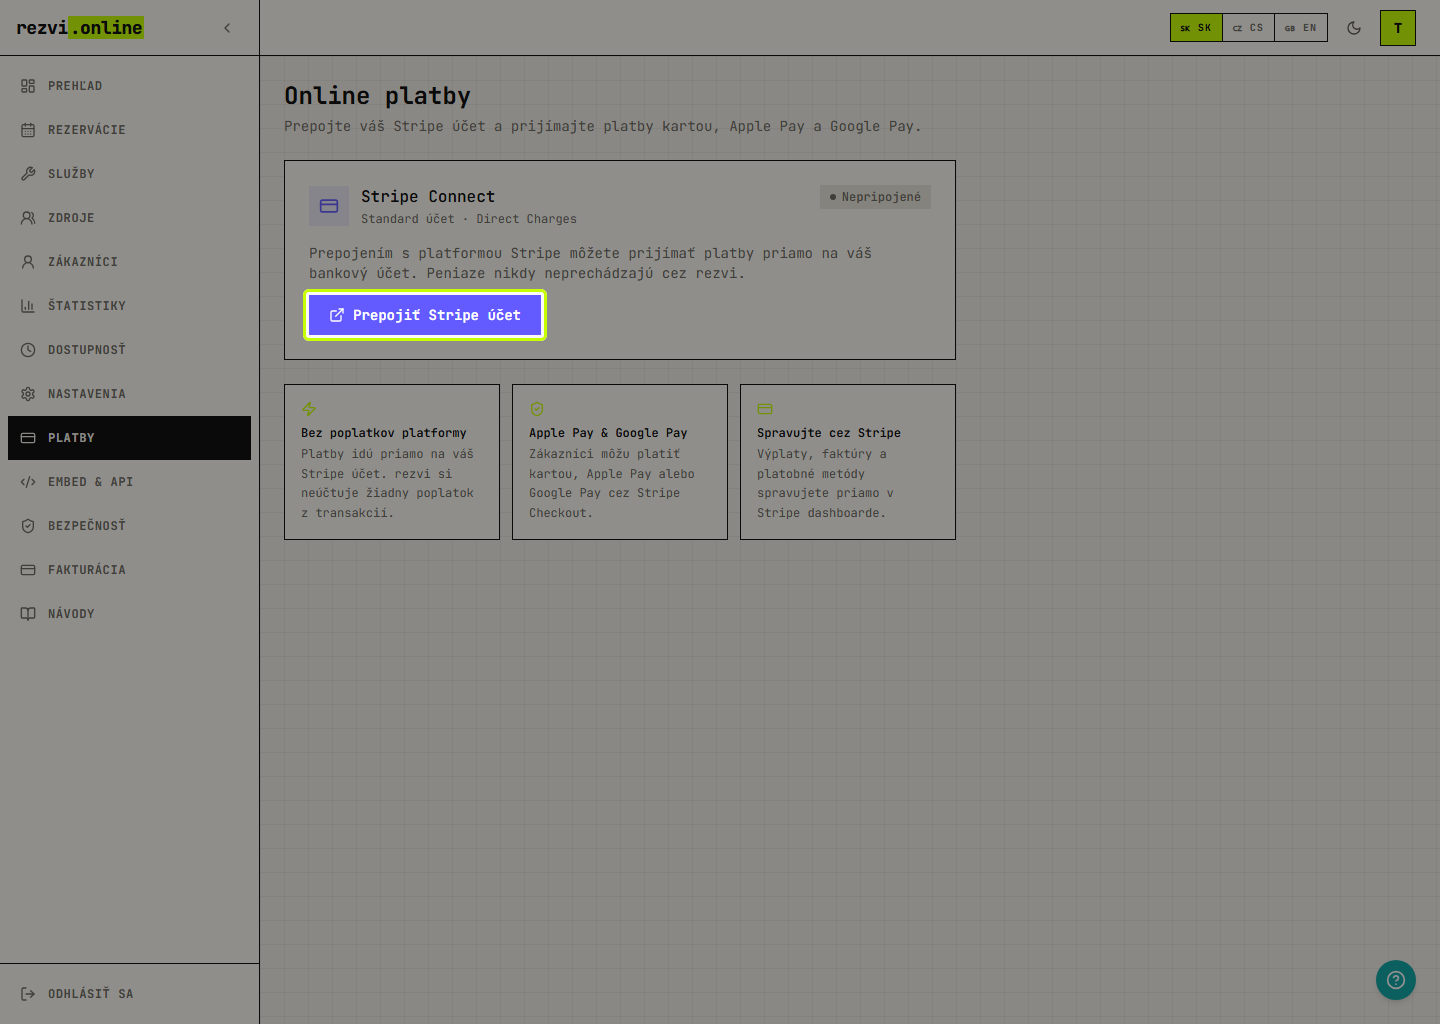This screenshot has height=1024, width=1440.
Task: Click the Nastavenia gear icon
Action: pyautogui.click(x=28, y=394)
